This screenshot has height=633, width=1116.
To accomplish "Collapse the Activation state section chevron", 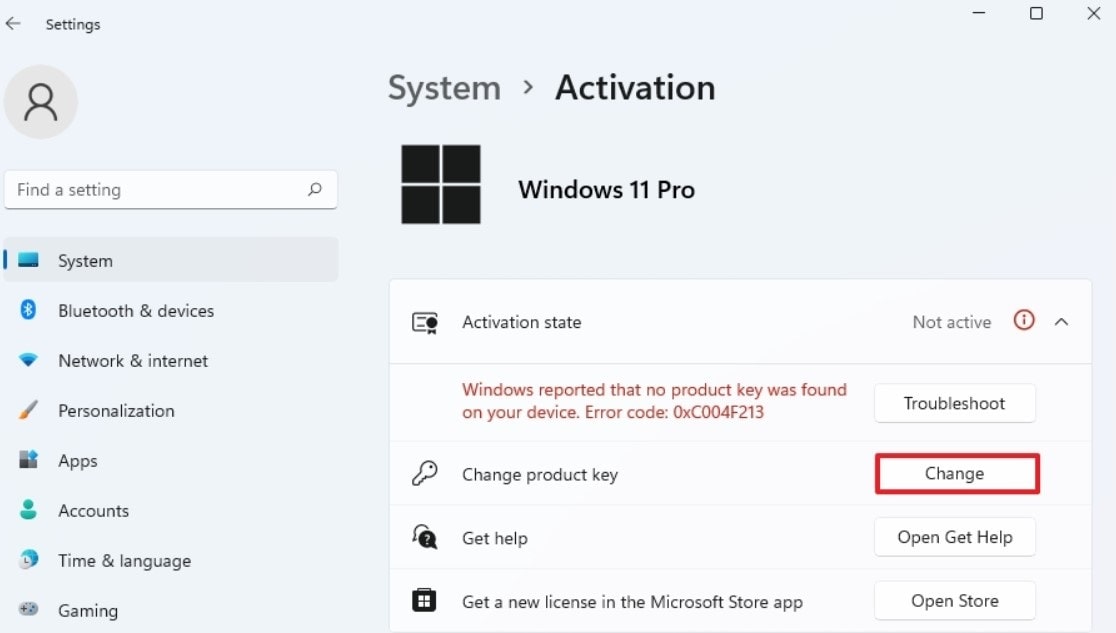I will coord(1062,322).
